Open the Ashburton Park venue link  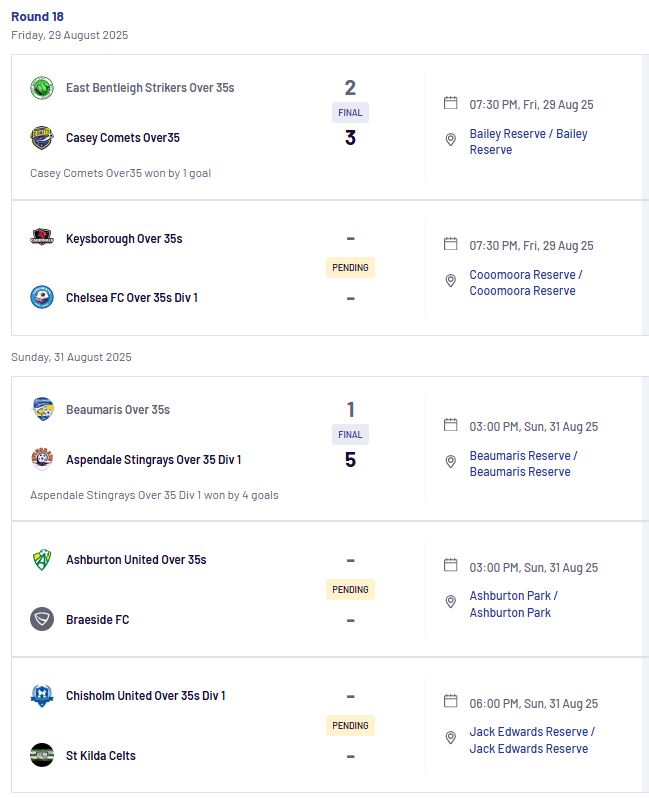click(x=514, y=604)
